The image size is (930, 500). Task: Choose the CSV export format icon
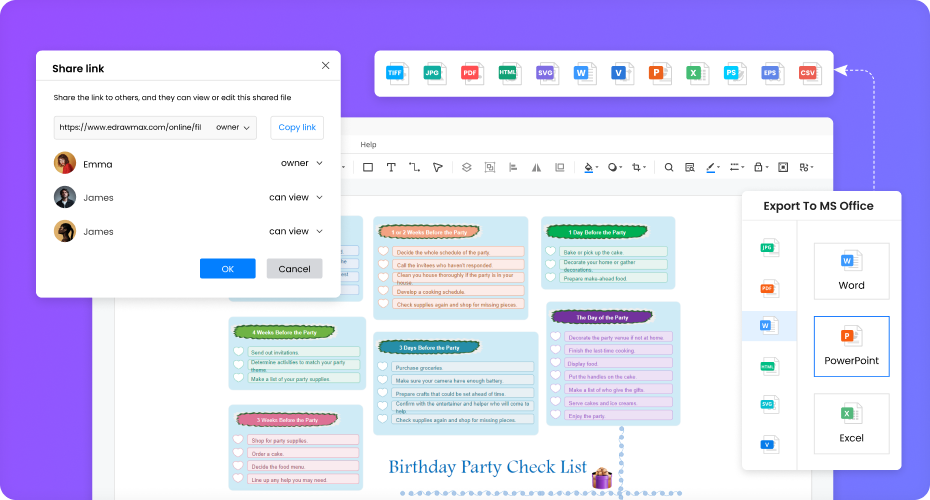[x=808, y=73]
